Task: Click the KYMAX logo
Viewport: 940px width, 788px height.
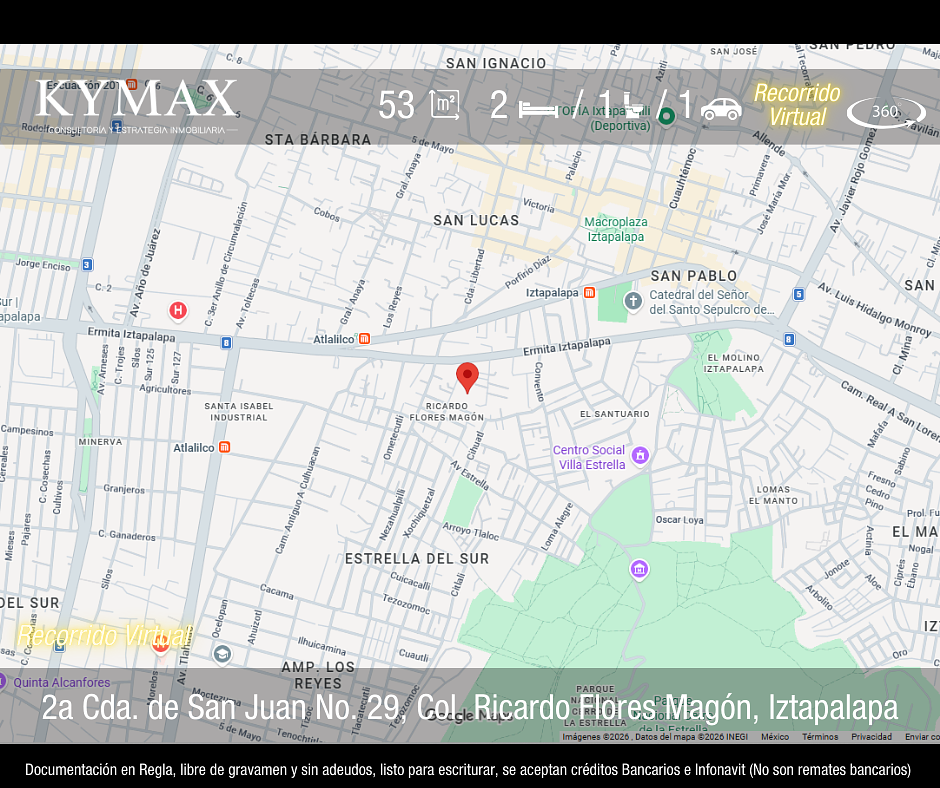Action: tap(136, 100)
